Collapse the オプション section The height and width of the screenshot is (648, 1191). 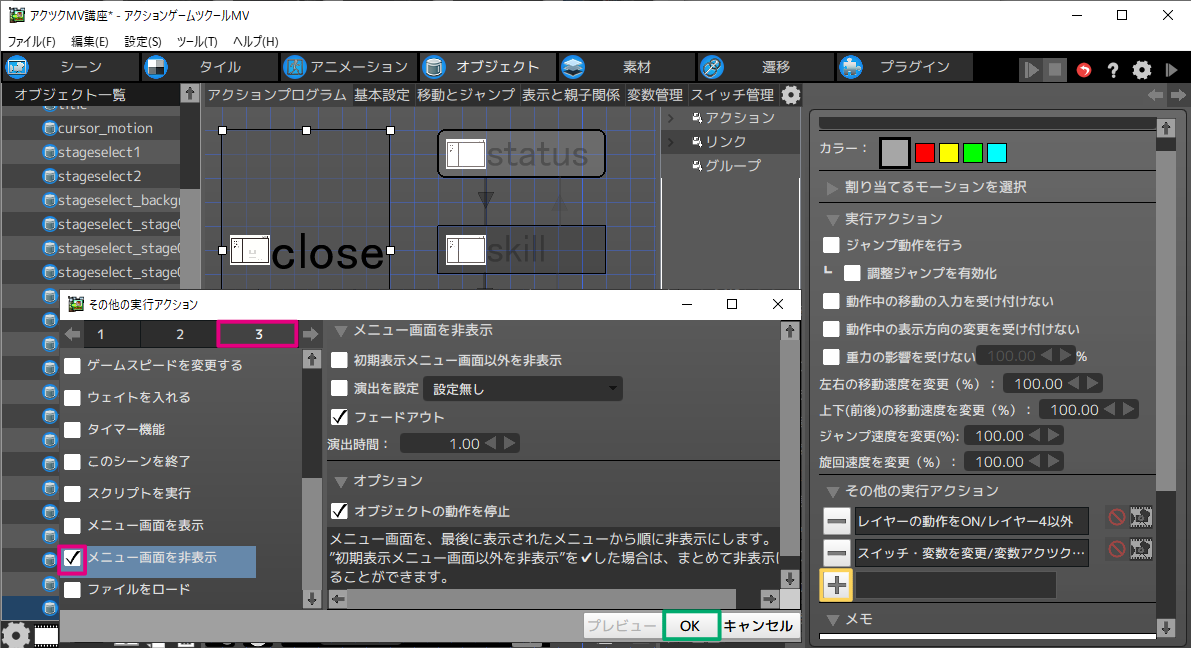pos(340,481)
